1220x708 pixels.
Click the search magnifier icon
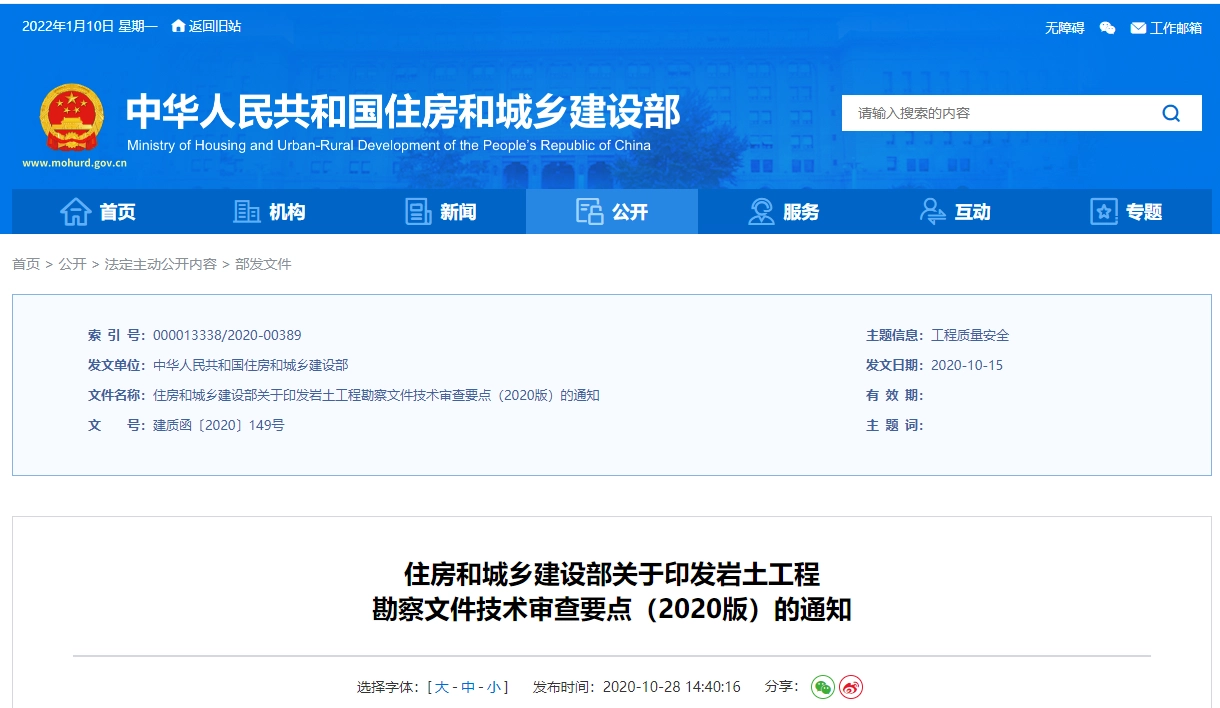[x=1170, y=113]
